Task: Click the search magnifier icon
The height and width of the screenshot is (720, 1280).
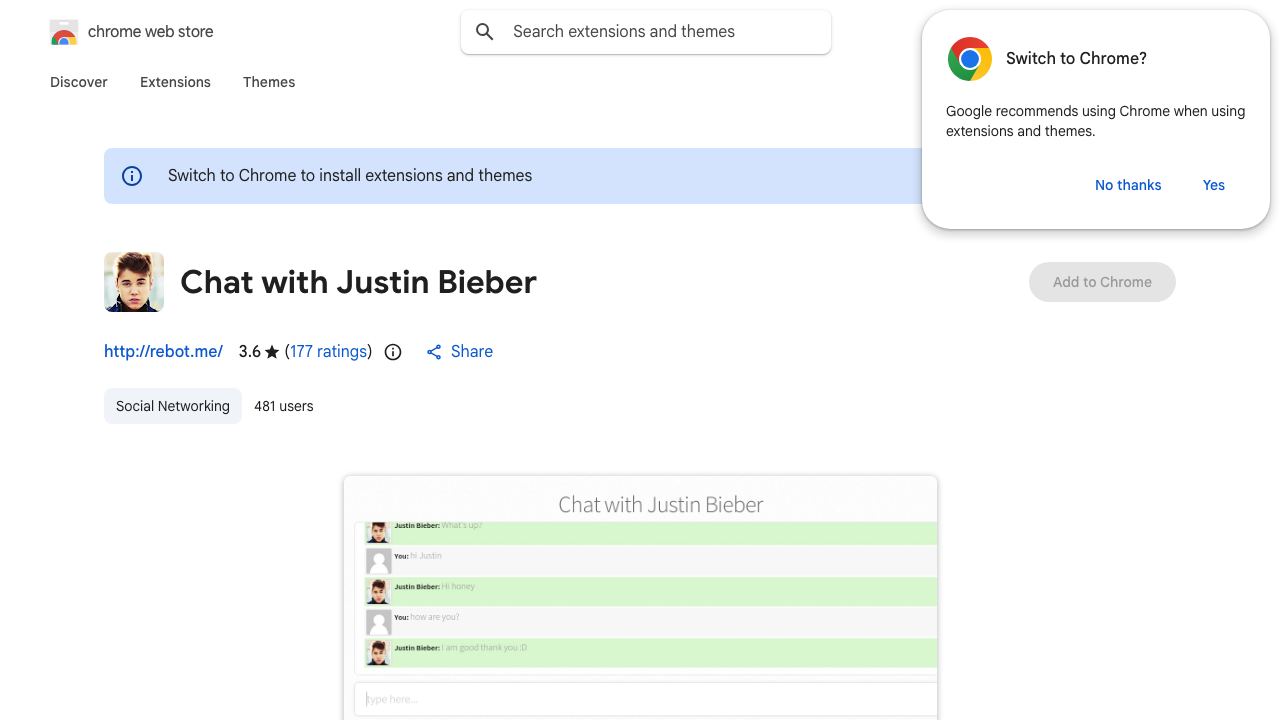Action: [x=485, y=32]
